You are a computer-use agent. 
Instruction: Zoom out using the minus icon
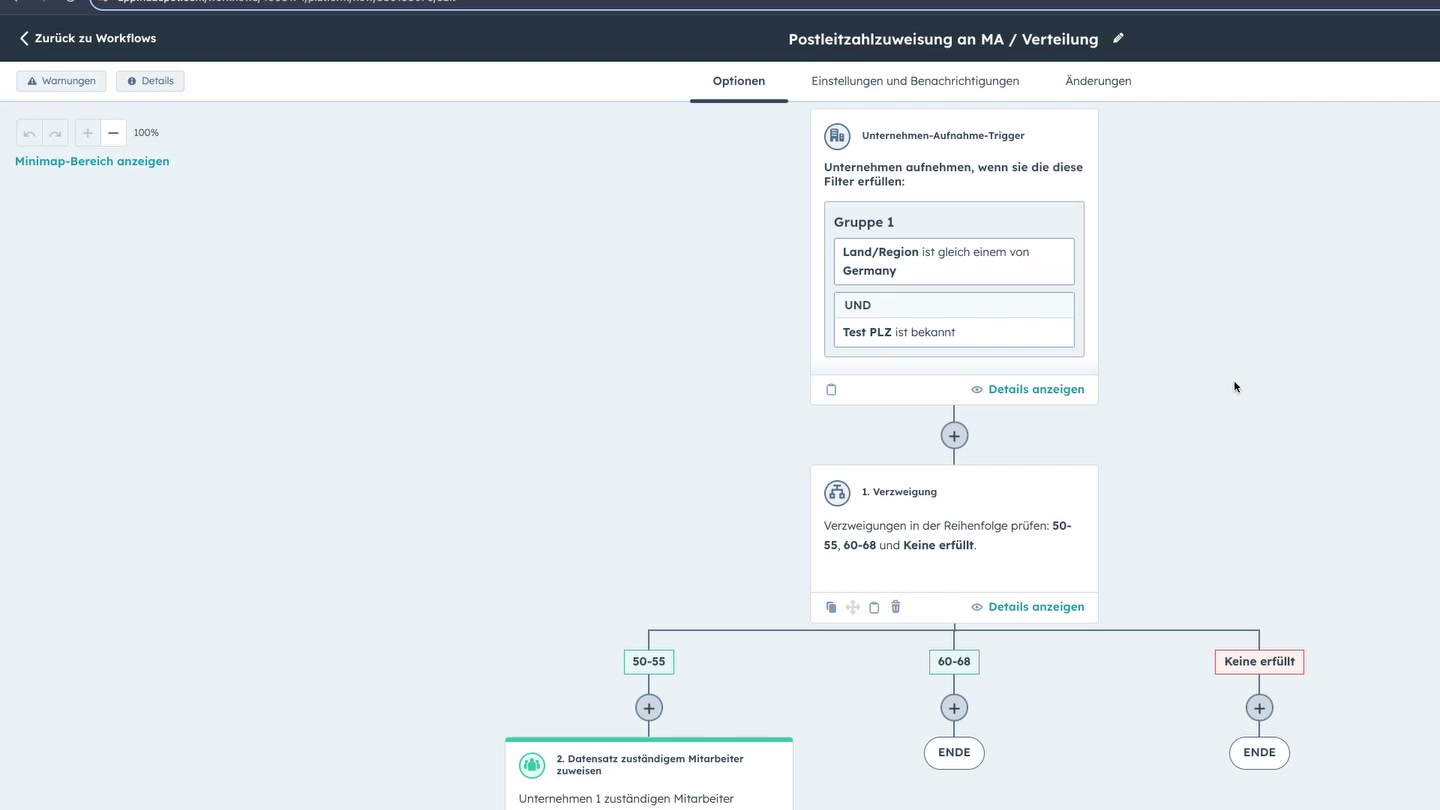point(113,132)
